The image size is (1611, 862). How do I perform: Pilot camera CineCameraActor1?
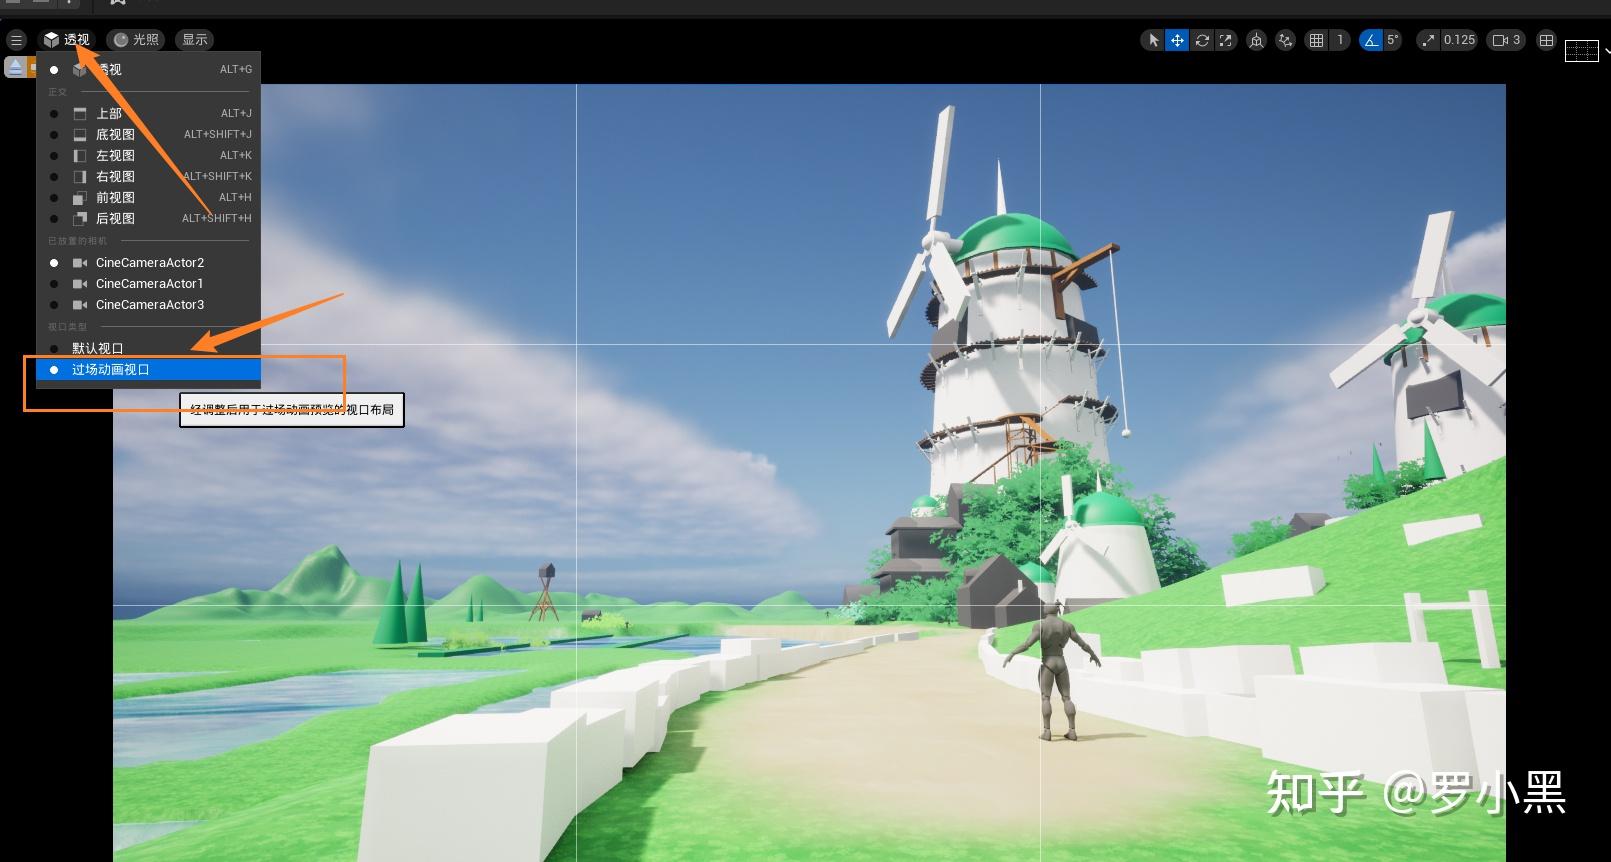[149, 283]
